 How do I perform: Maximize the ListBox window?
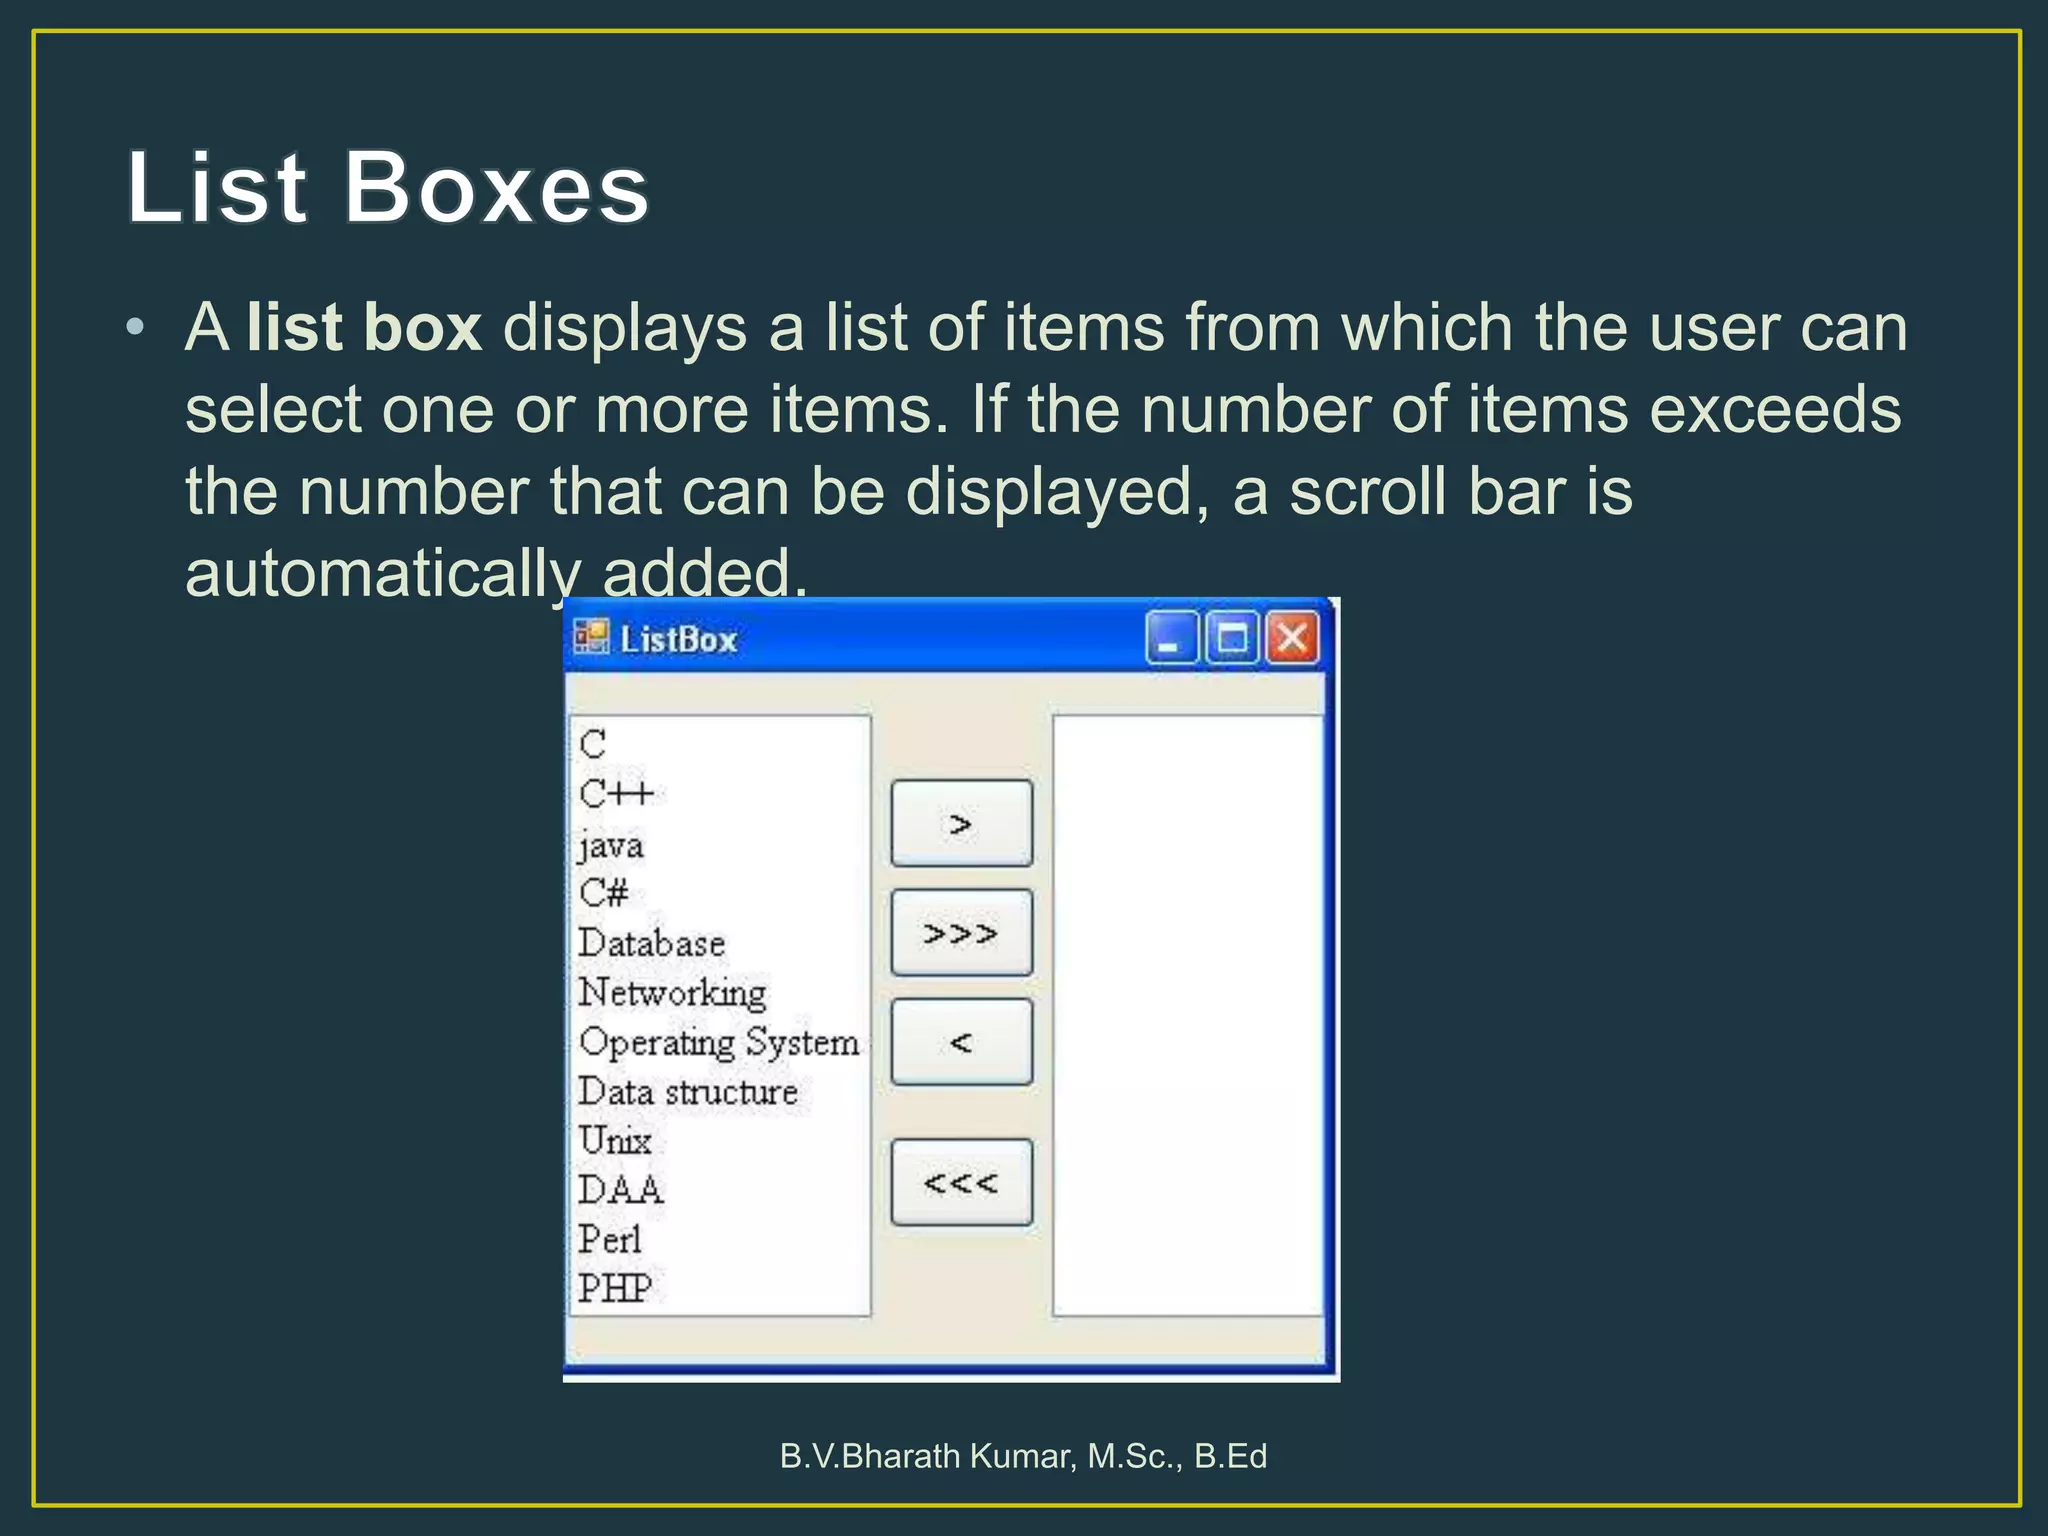pos(1232,638)
